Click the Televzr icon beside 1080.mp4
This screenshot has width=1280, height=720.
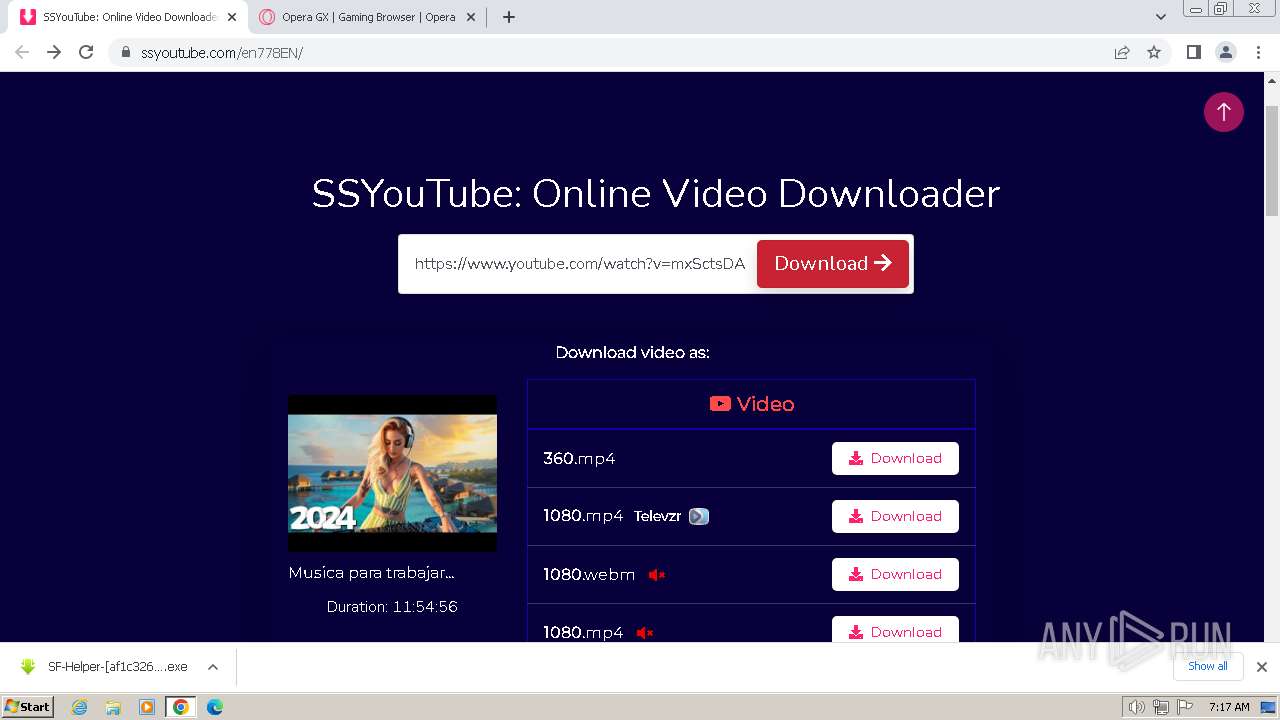[x=699, y=516]
